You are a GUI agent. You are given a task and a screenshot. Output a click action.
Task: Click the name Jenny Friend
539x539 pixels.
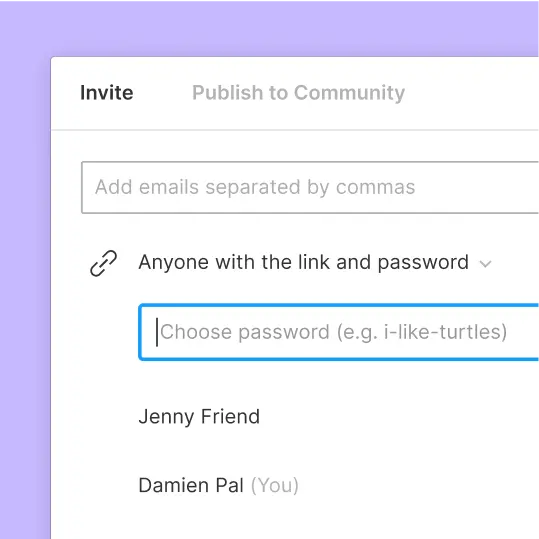pos(199,417)
